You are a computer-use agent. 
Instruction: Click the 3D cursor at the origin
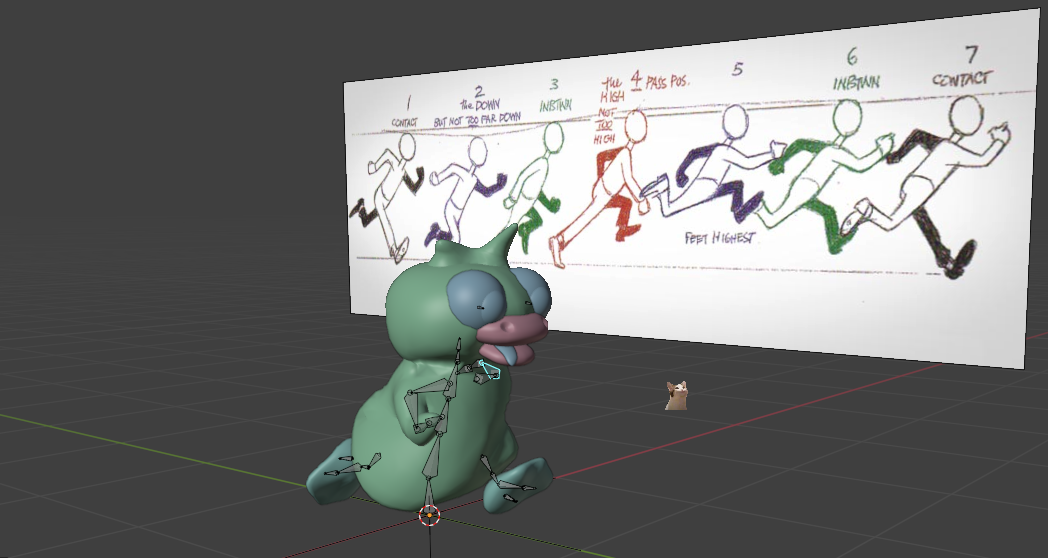tap(429, 515)
